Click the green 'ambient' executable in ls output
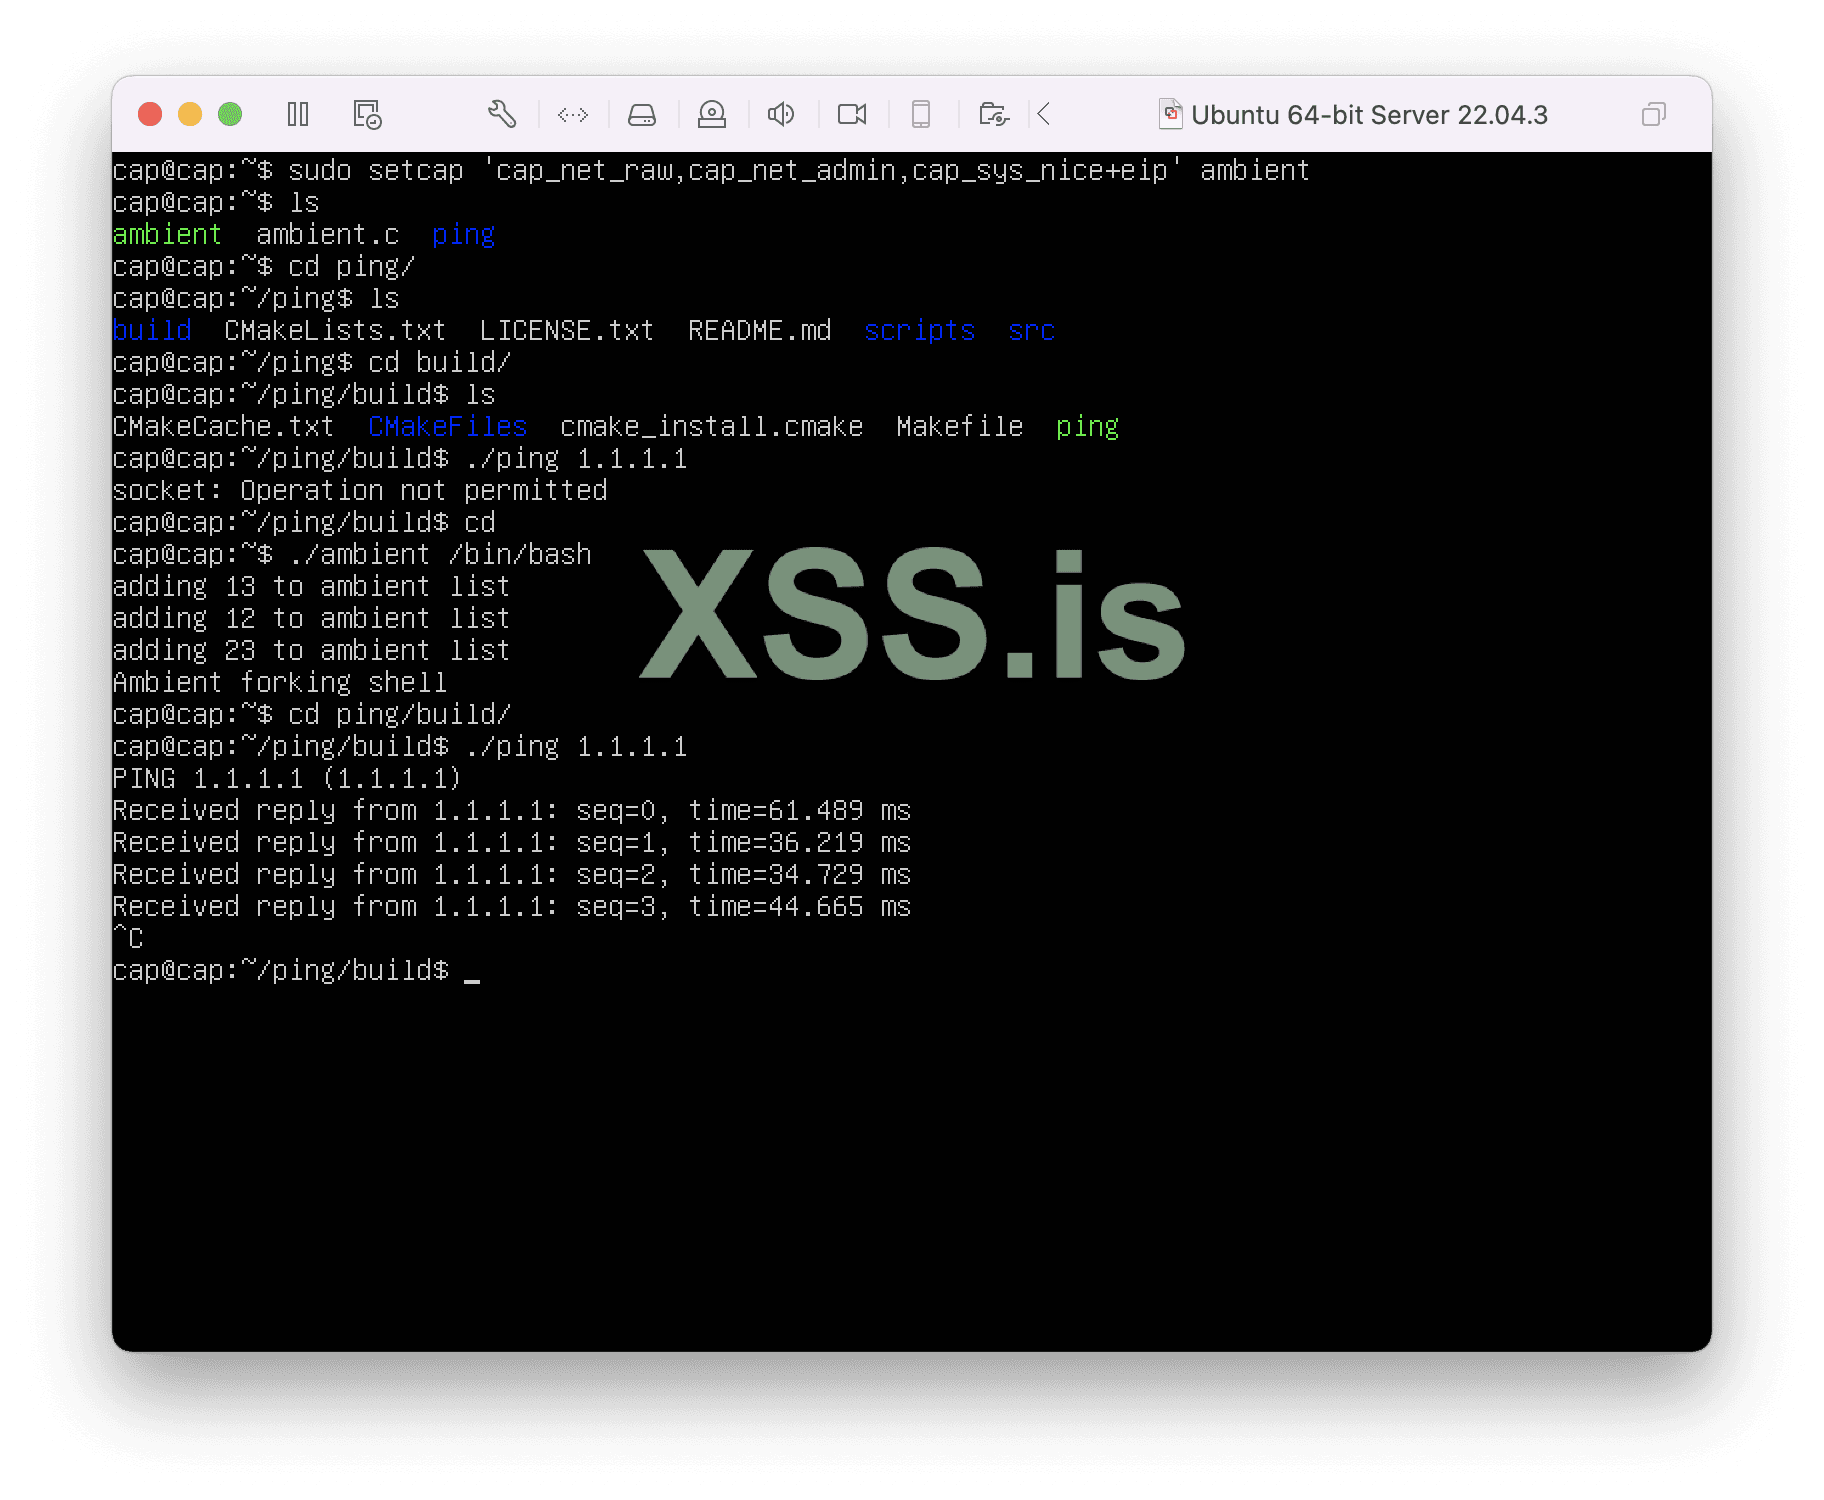The image size is (1824, 1500). 167,235
